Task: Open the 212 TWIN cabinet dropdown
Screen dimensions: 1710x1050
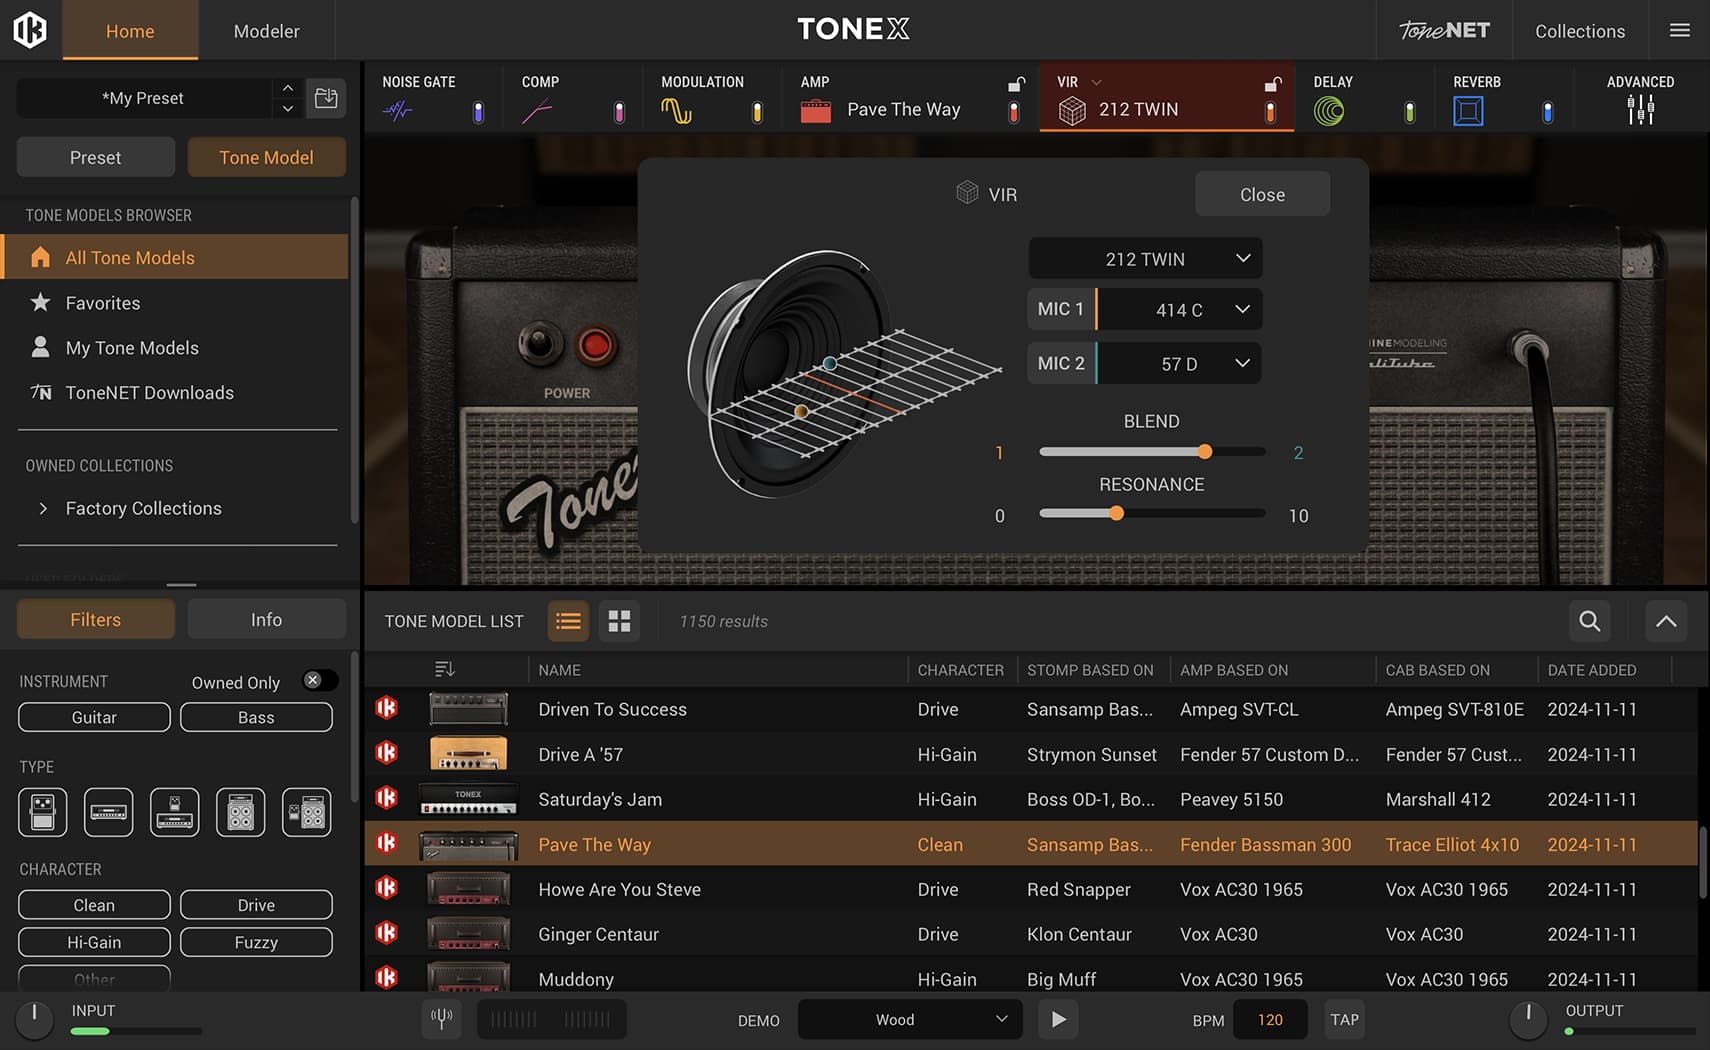Action: 1145,258
